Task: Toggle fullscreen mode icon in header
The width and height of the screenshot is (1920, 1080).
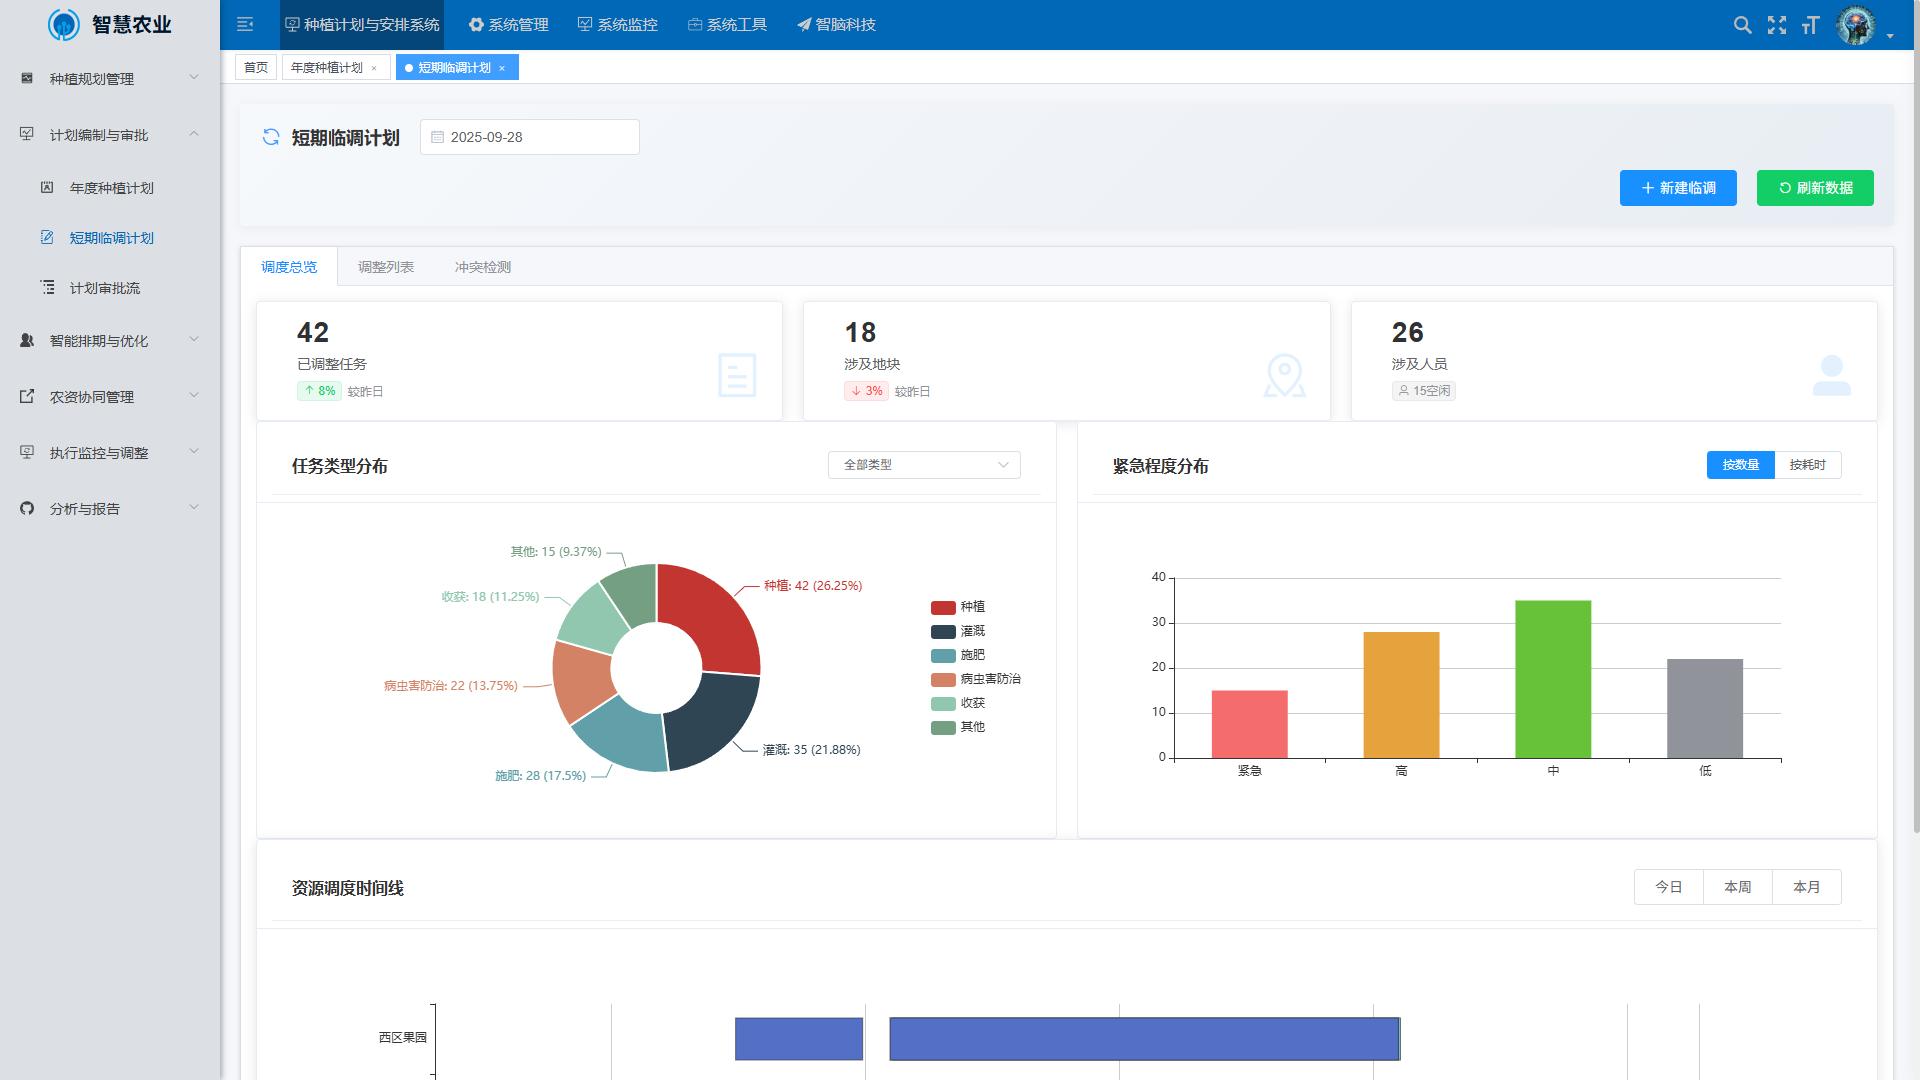Action: pos(1776,25)
